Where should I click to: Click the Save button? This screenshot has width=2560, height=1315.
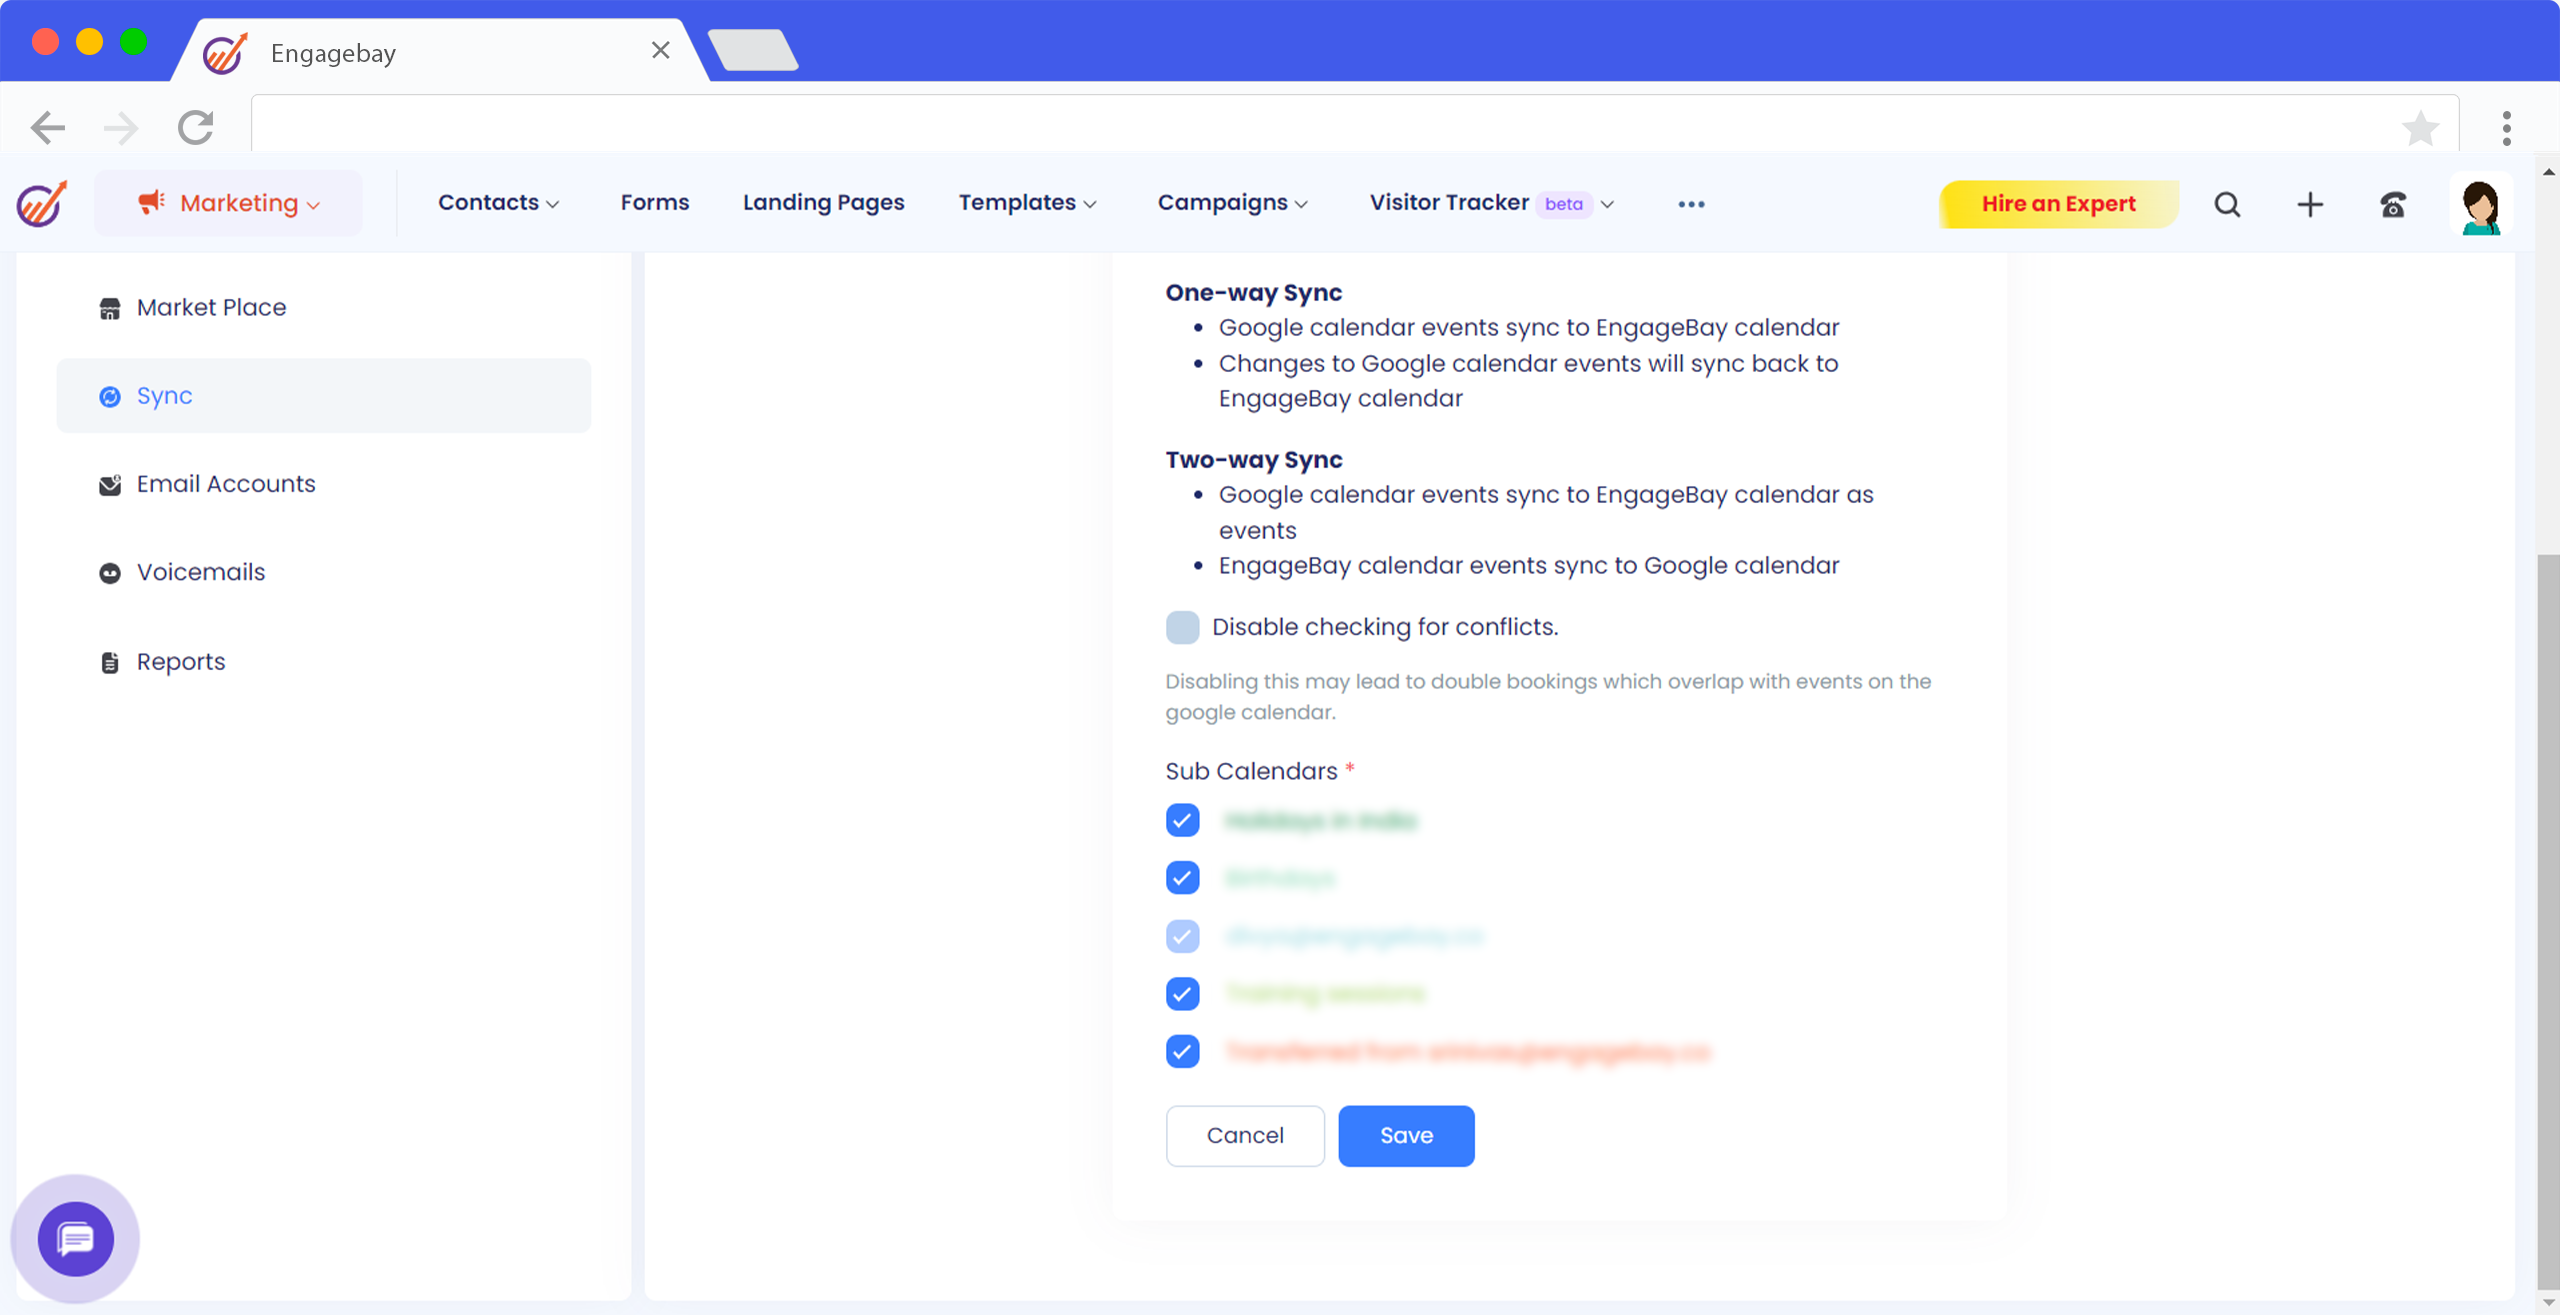coord(1406,1136)
